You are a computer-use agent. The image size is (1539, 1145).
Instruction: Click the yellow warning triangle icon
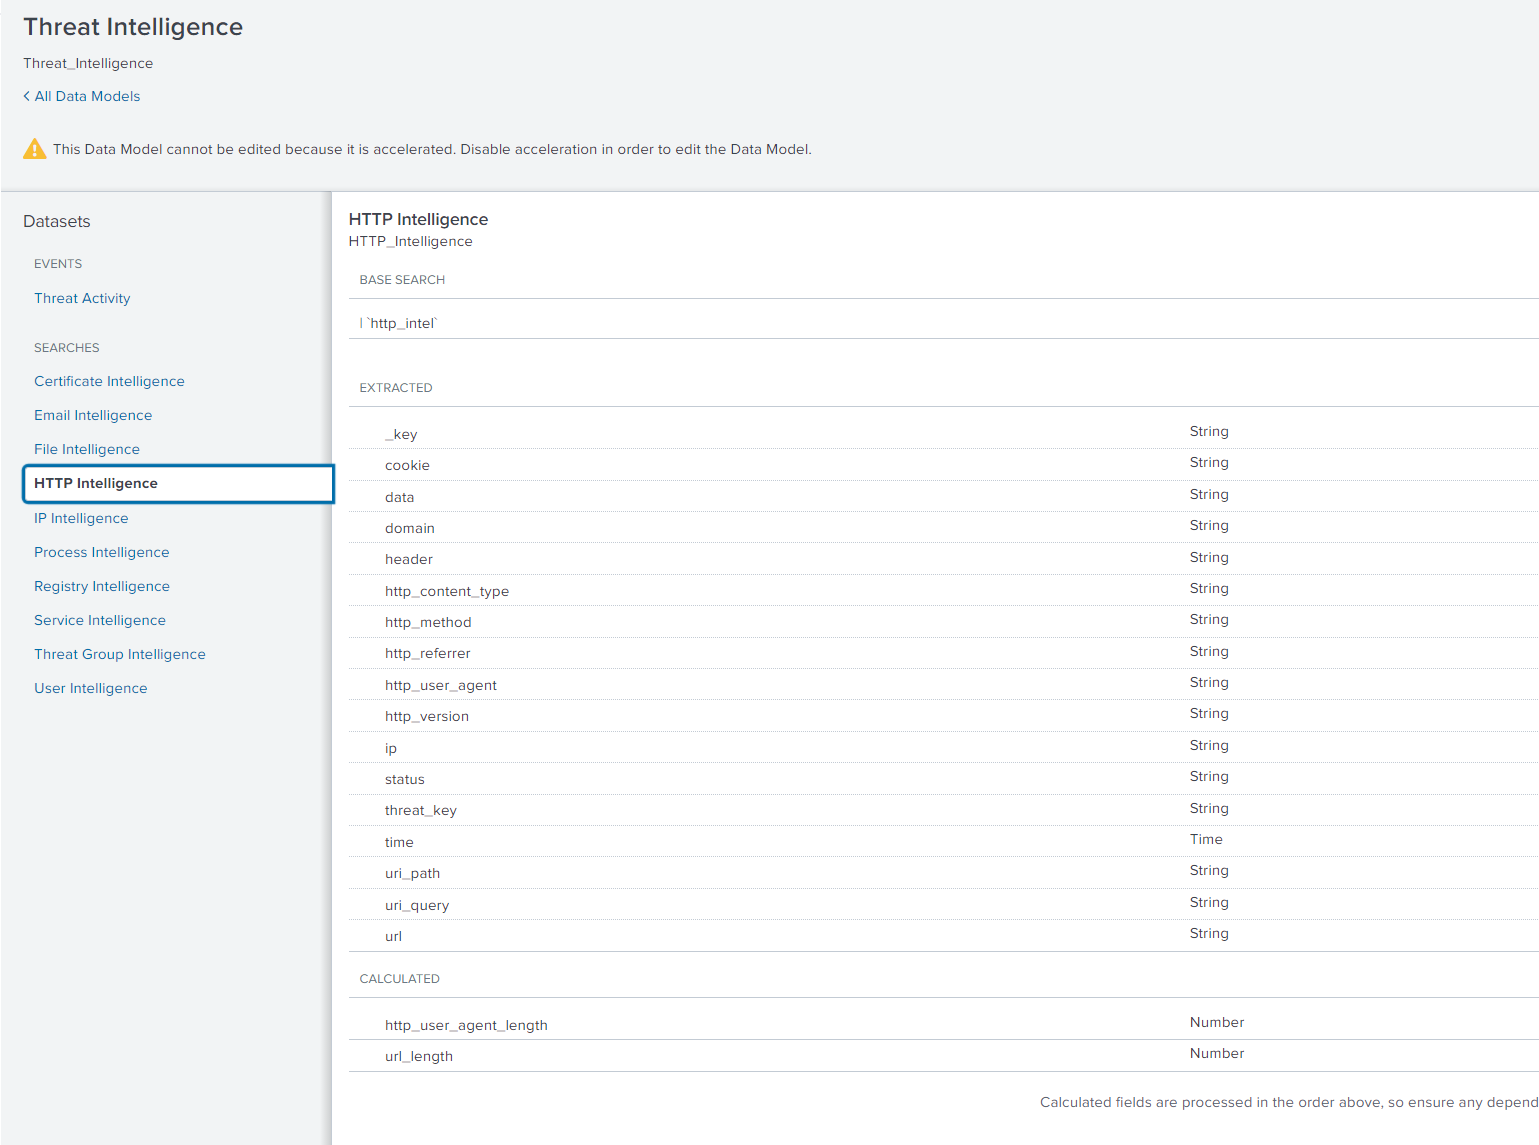coord(34,149)
